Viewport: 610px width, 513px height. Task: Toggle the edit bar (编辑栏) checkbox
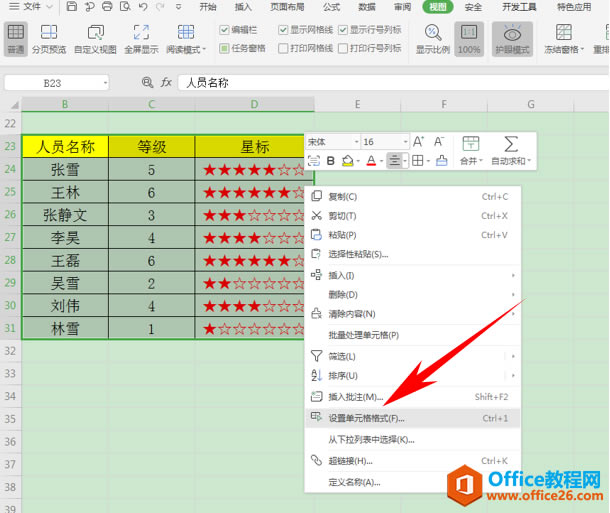(224, 30)
